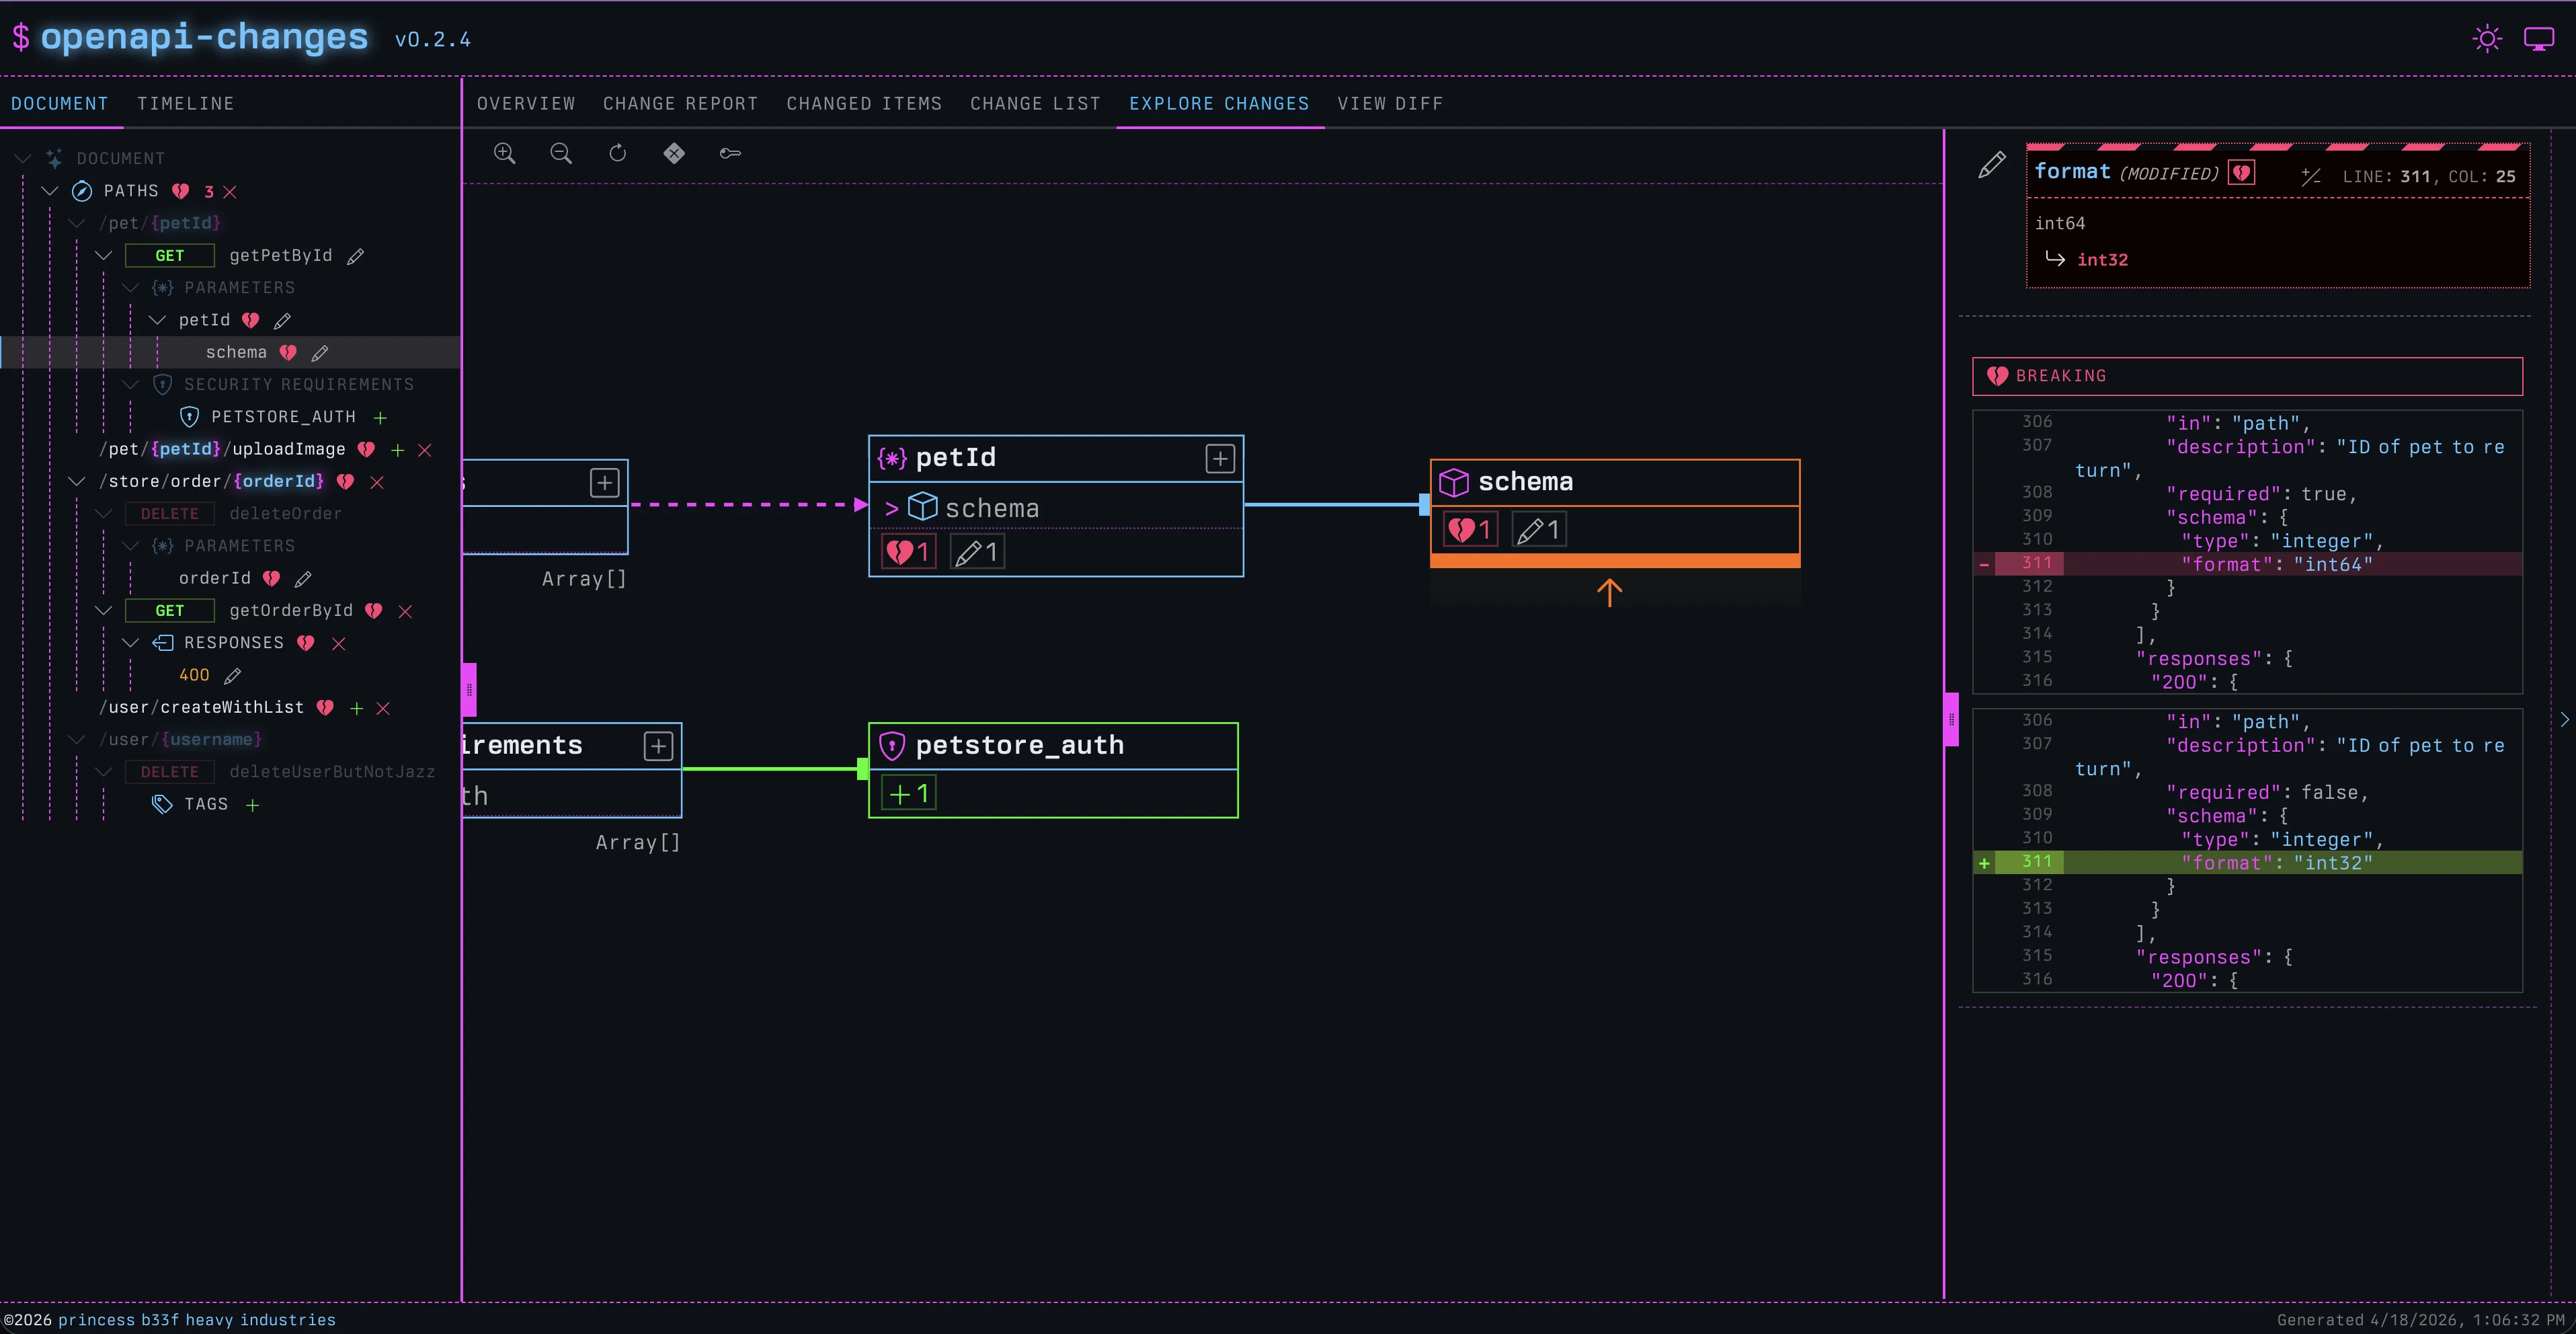
Task: Toggle the monitor display mode icon
Action: 2539,39
